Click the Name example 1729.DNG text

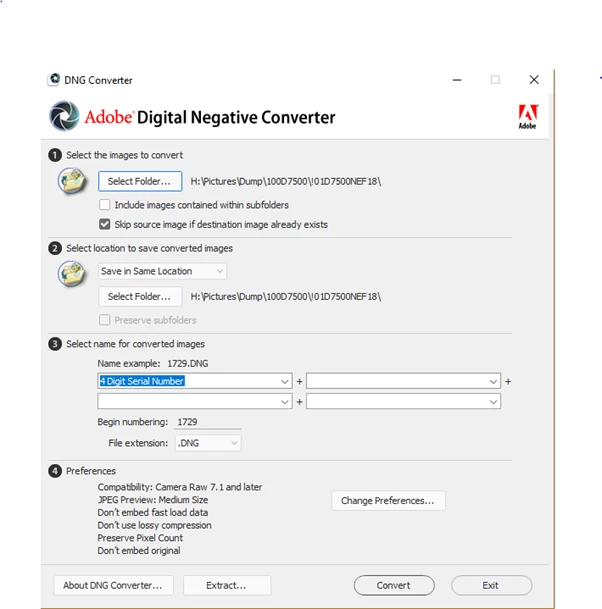153,364
